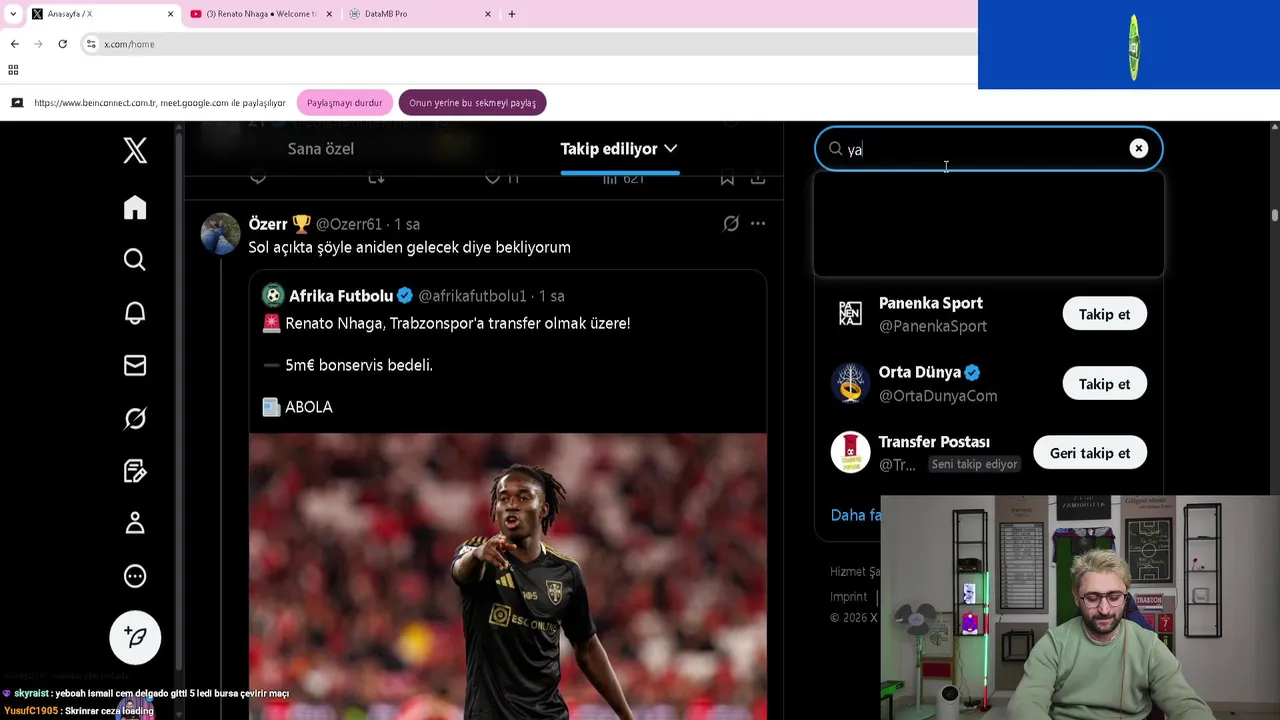Open Afrika Futbolu avatar in quoted post
The height and width of the screenshot is (720, 1280).
click(273, 296)
